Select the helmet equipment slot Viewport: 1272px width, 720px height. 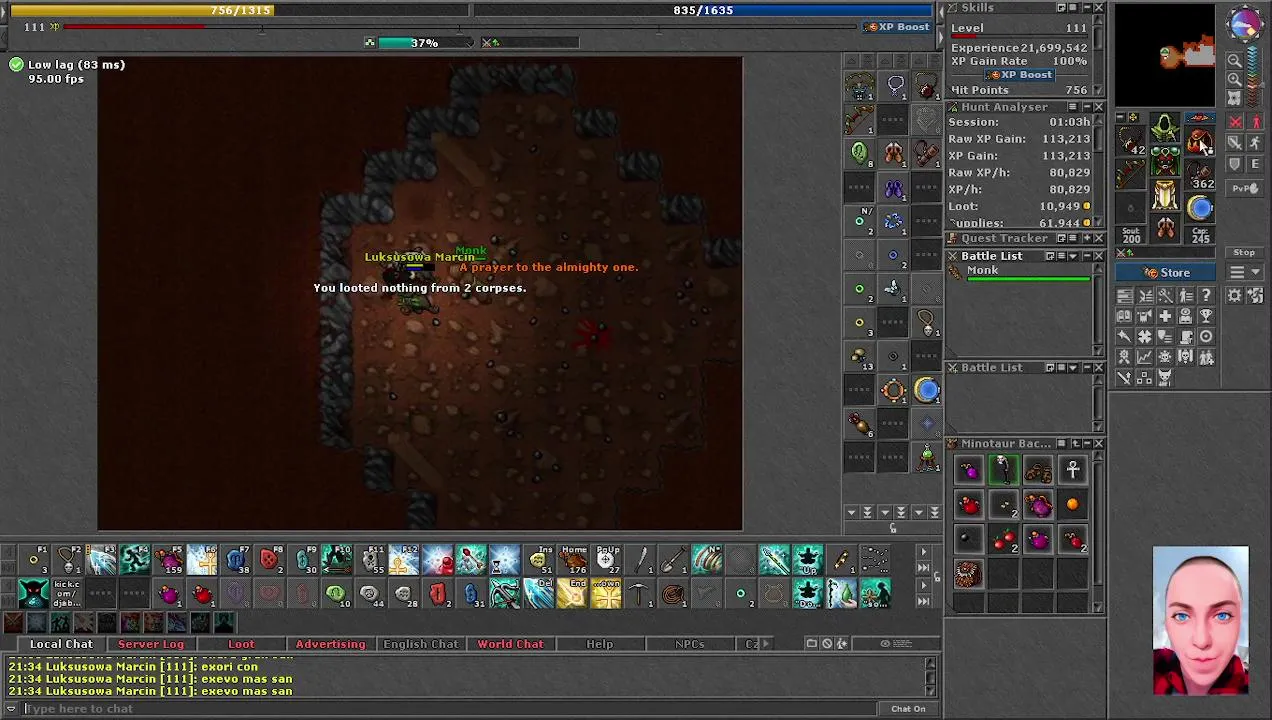(1165, 127)
